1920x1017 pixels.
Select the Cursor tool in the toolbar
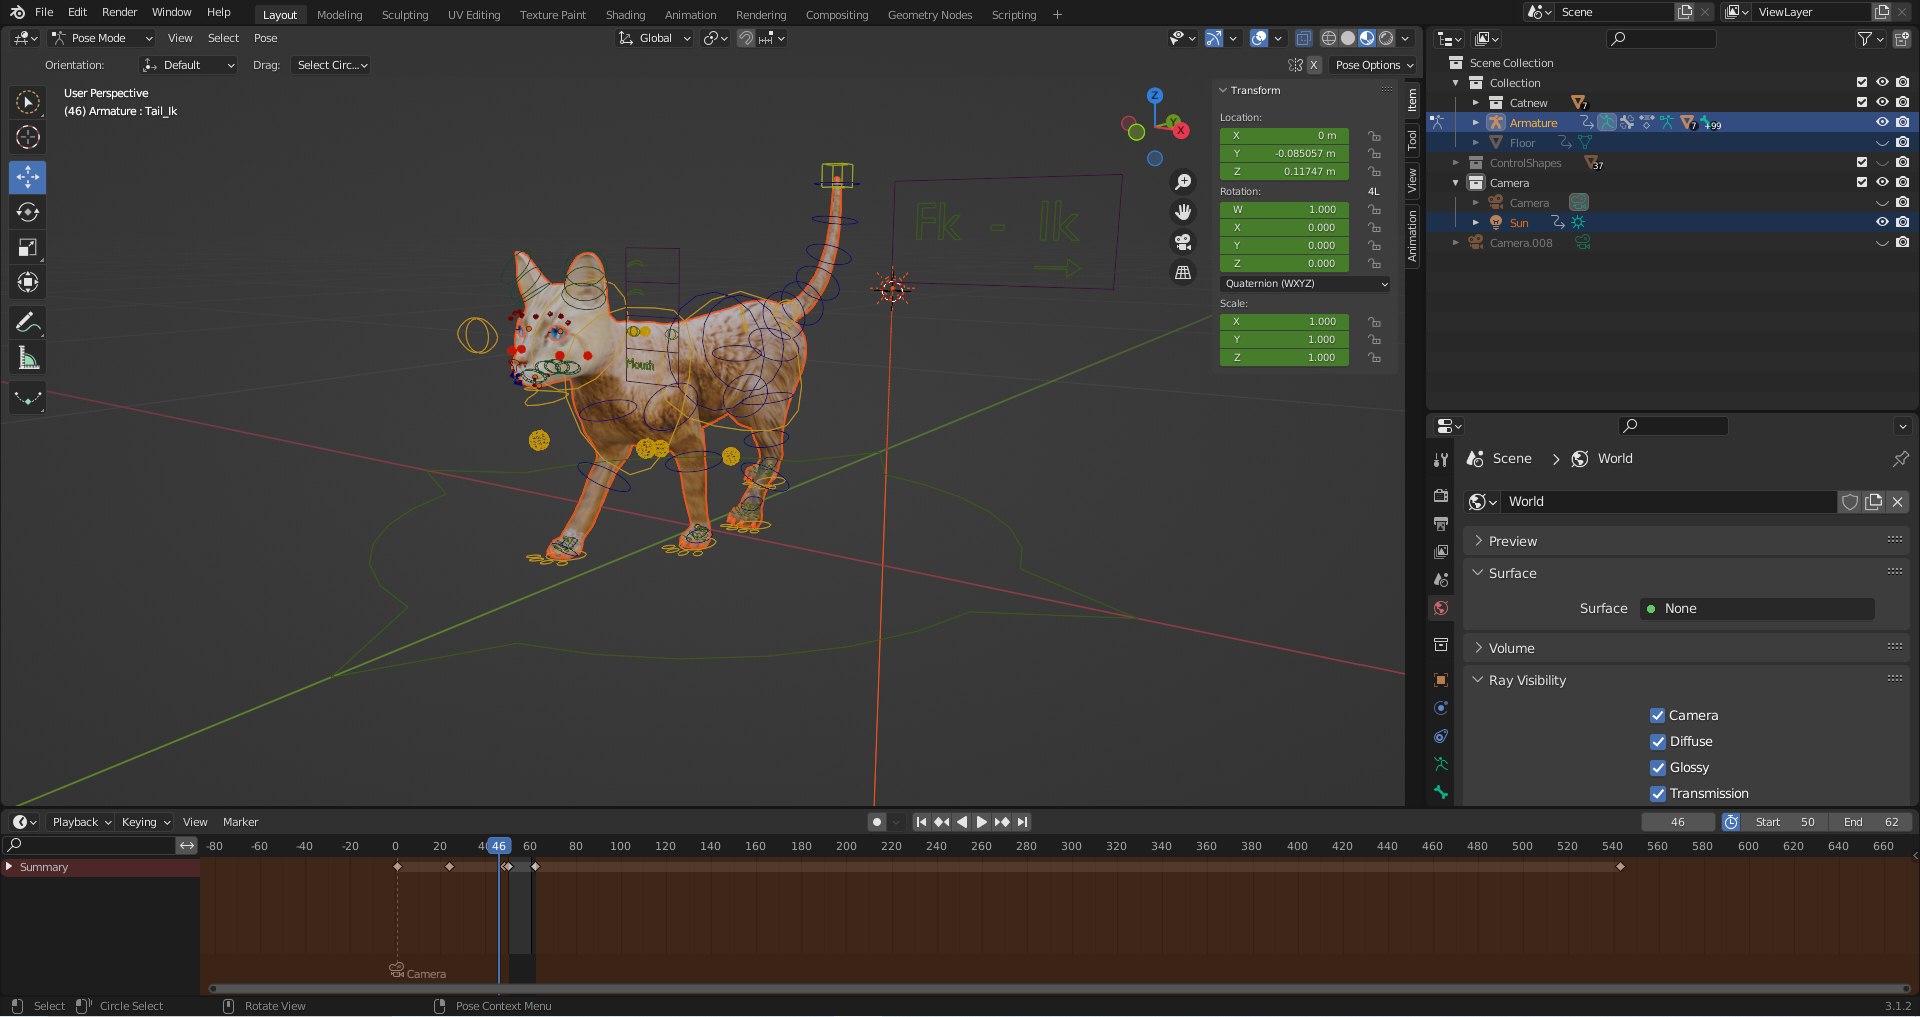28,137
